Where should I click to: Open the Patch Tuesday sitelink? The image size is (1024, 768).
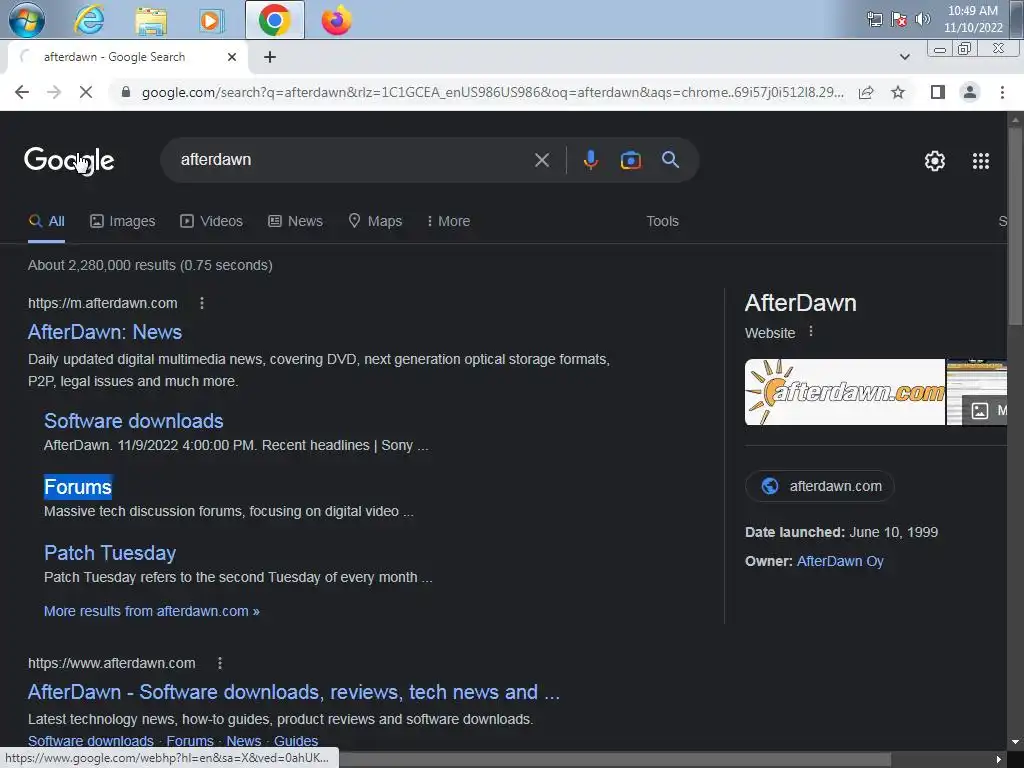tap(110, 553)
